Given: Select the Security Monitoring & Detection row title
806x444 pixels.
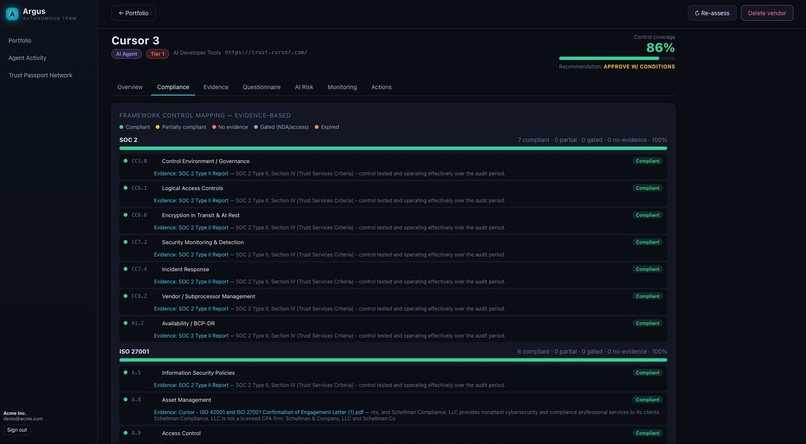Looking at the screenshot, I should coord(203,243).
